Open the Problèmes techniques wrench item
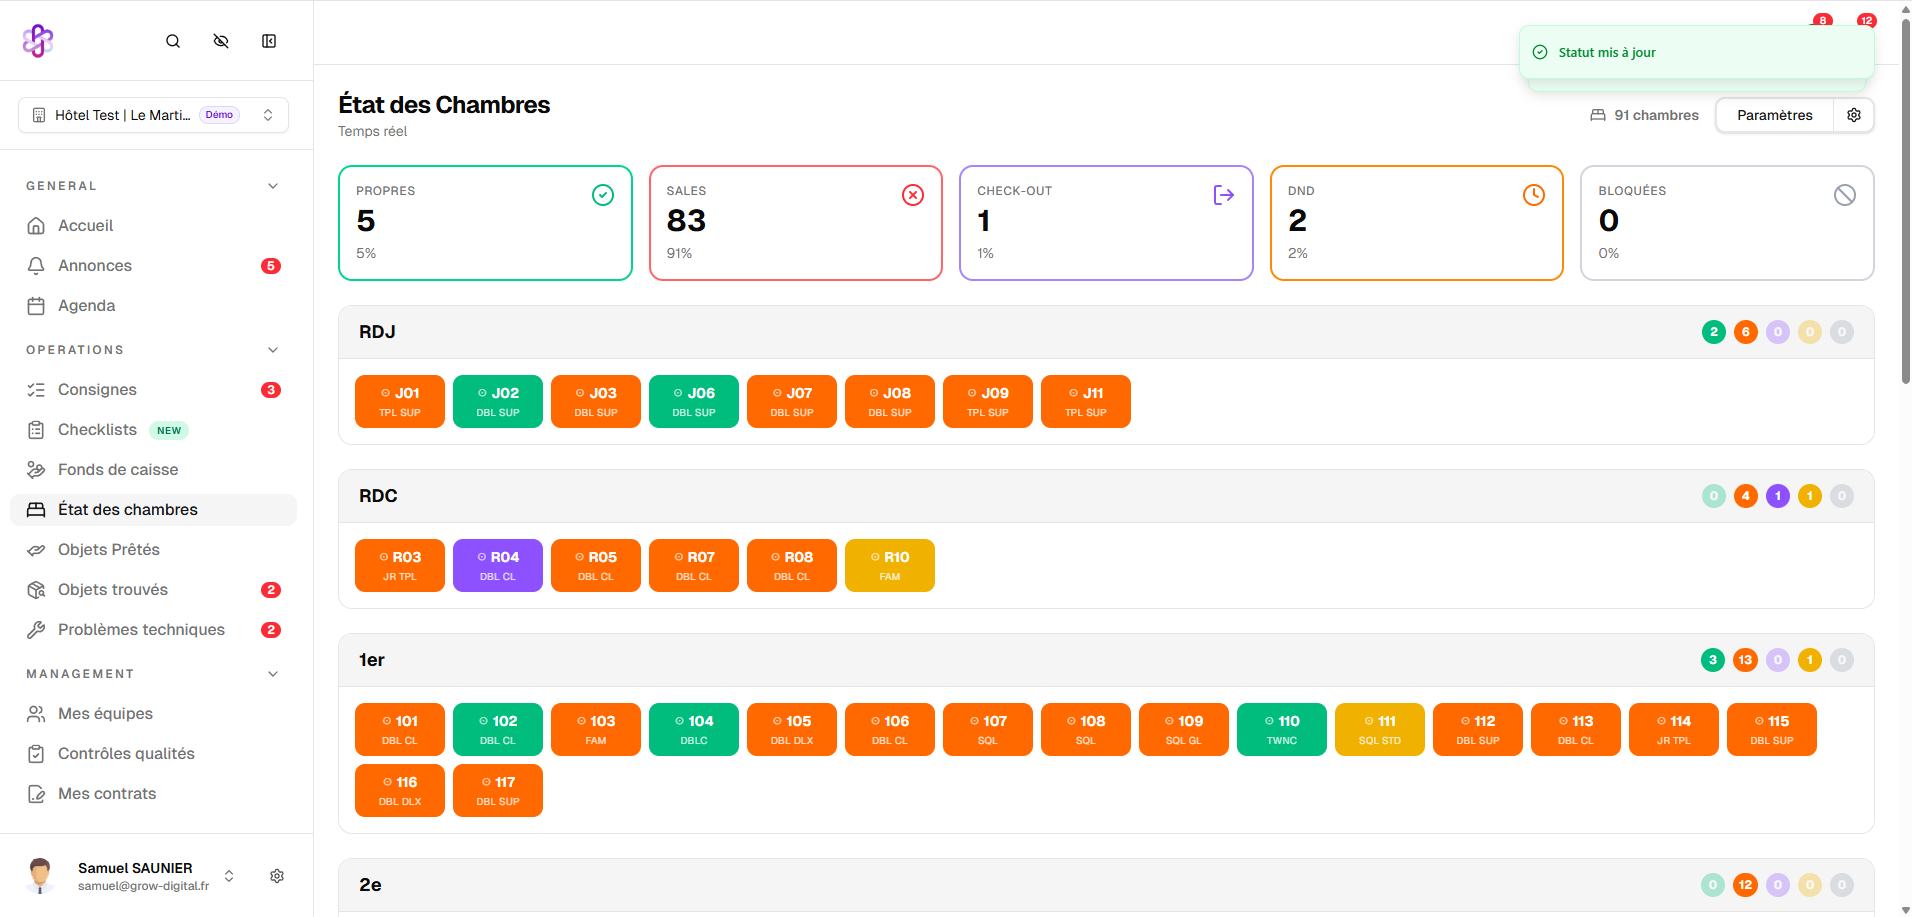 click(141, 630)
